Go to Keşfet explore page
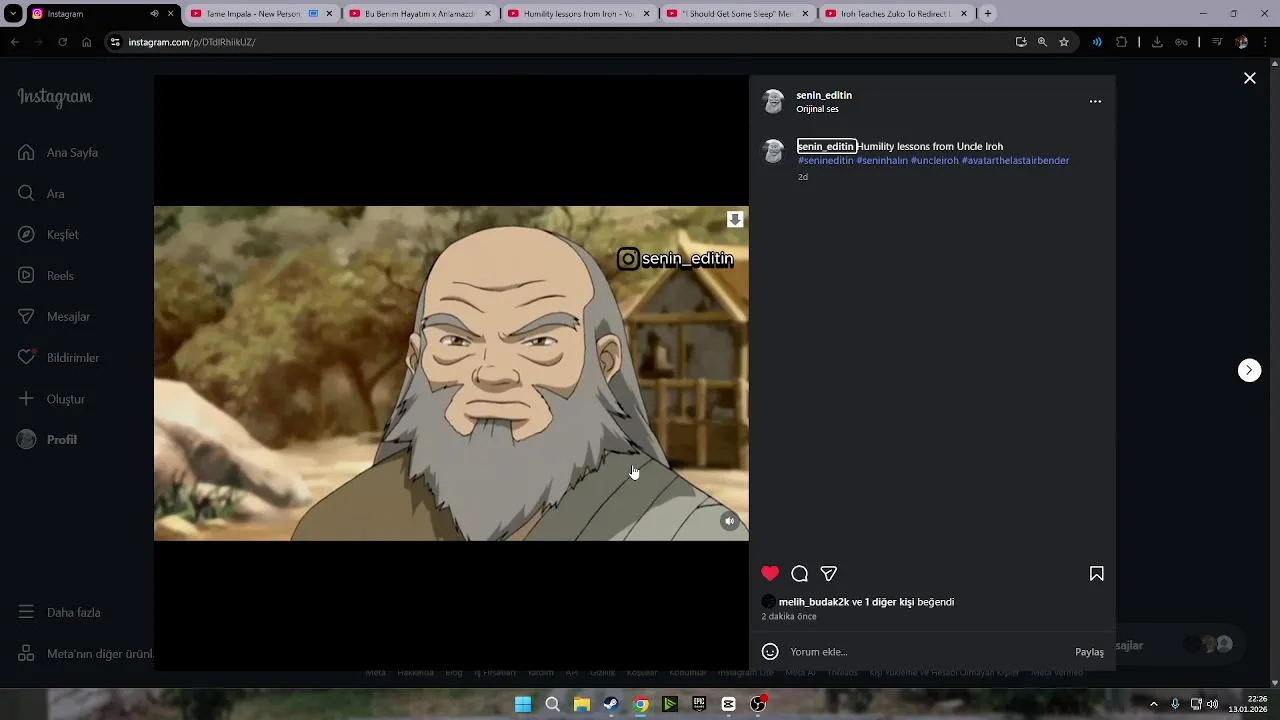 pyautogui.click(x=48, y=235)
